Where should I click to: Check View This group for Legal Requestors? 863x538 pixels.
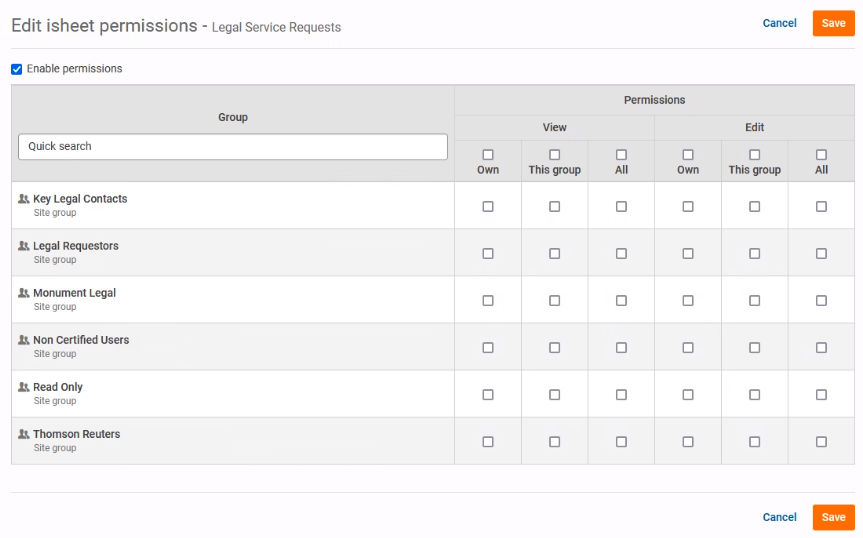(554, 254)
